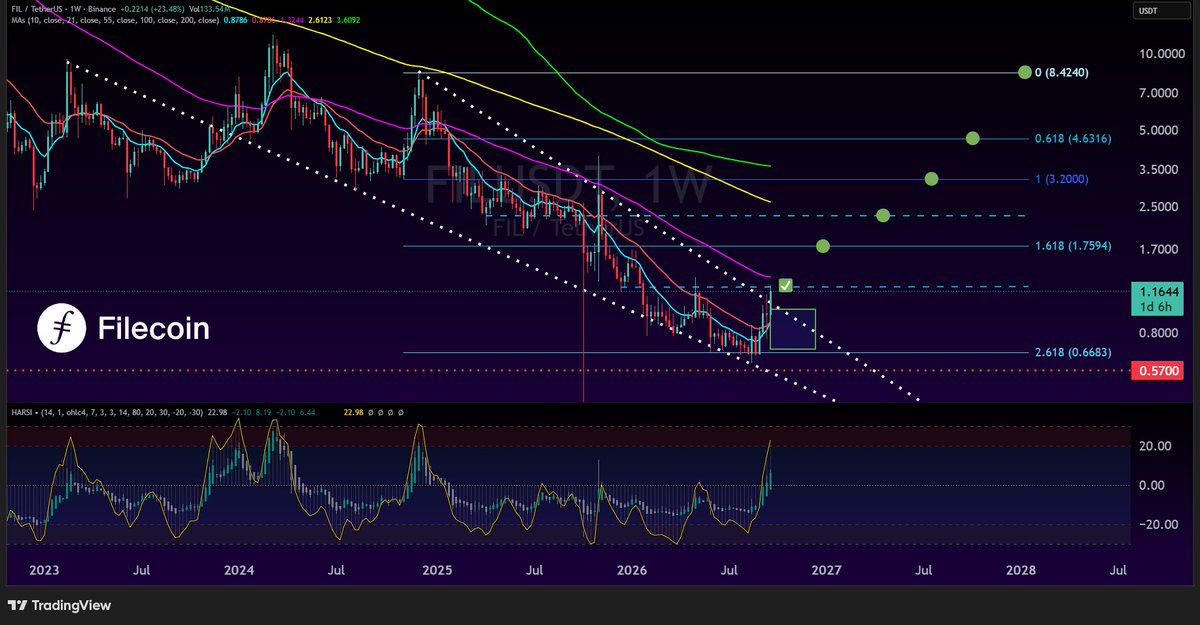The image size is (1200, 625).
Task: Click the 2.5000 price axis value
Action: 1160,208
